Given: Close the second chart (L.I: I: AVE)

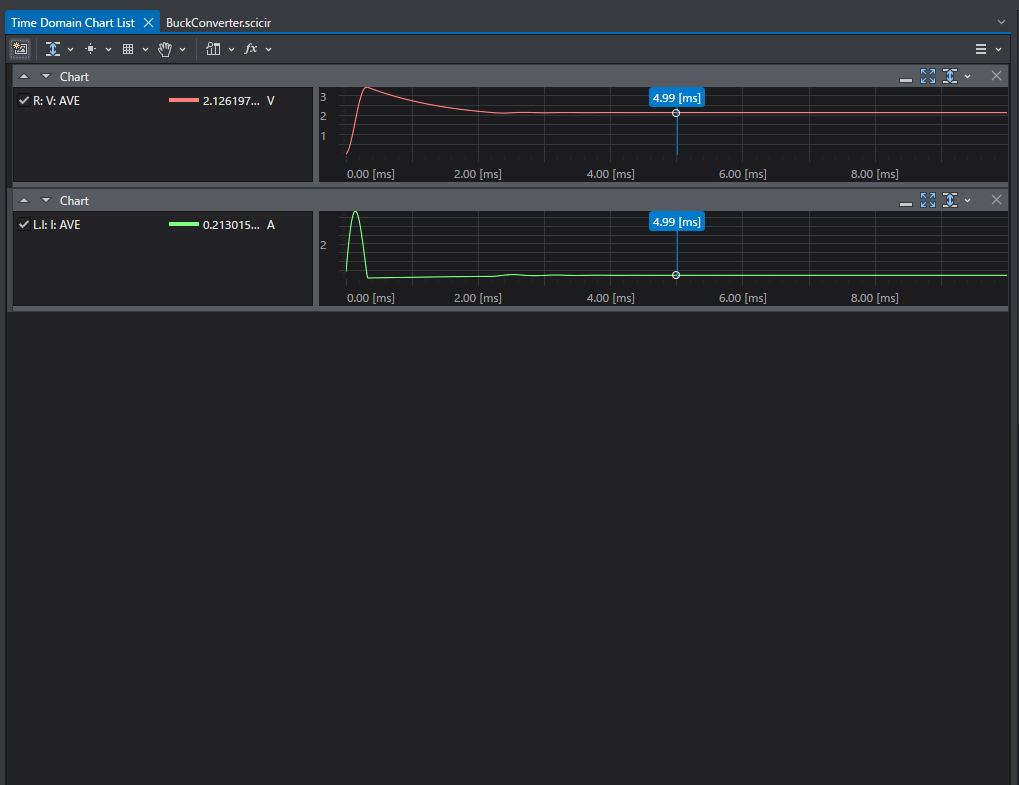Looking at the screenshot, I should [x=996, y=200].
